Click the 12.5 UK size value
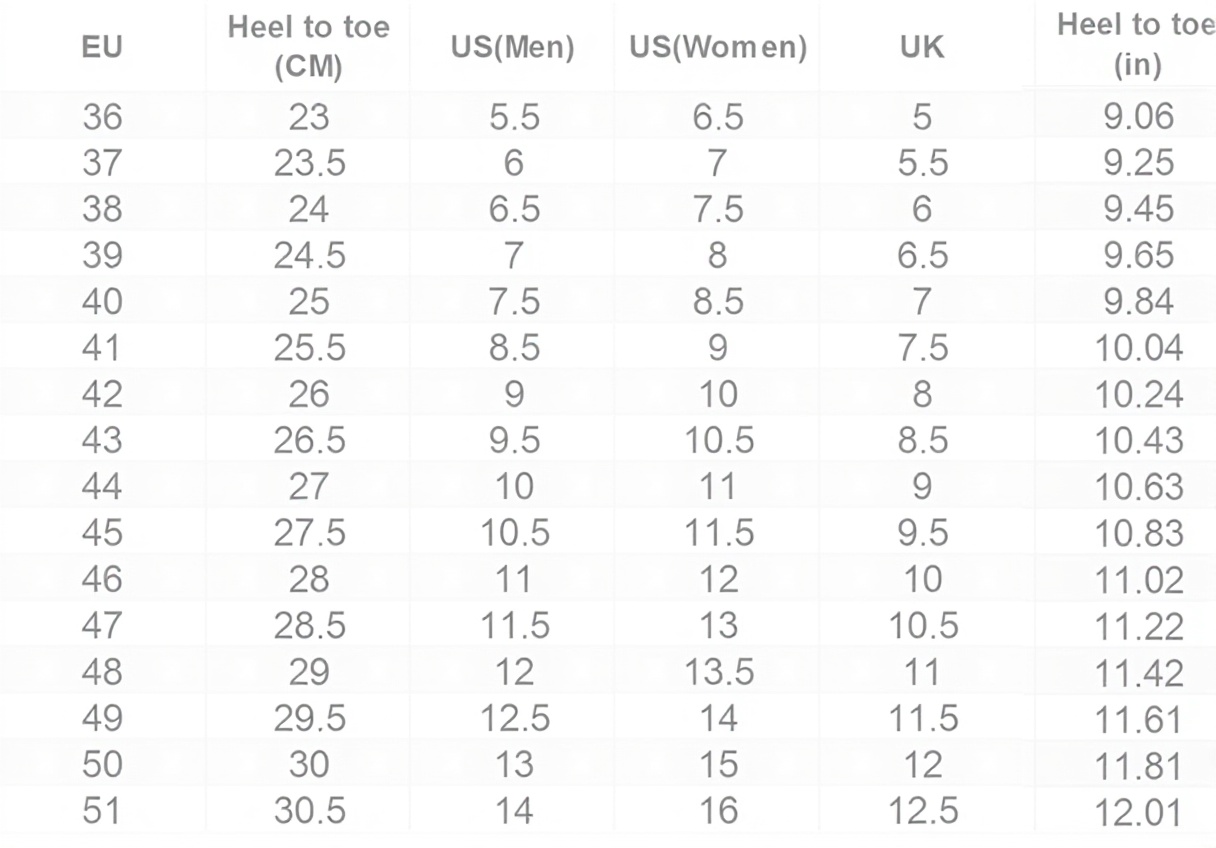The width and height of the screenshot is (1216, 848). (923, 810)
